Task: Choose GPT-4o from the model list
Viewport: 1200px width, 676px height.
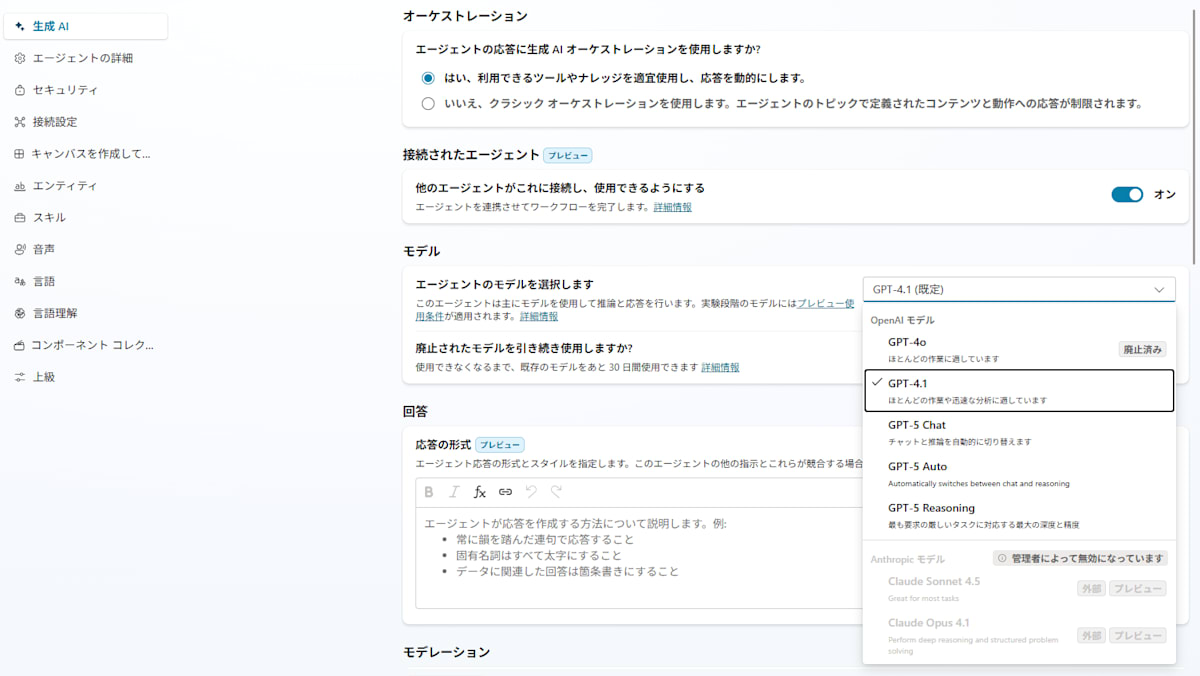Action: click(x=1019, y=349)
